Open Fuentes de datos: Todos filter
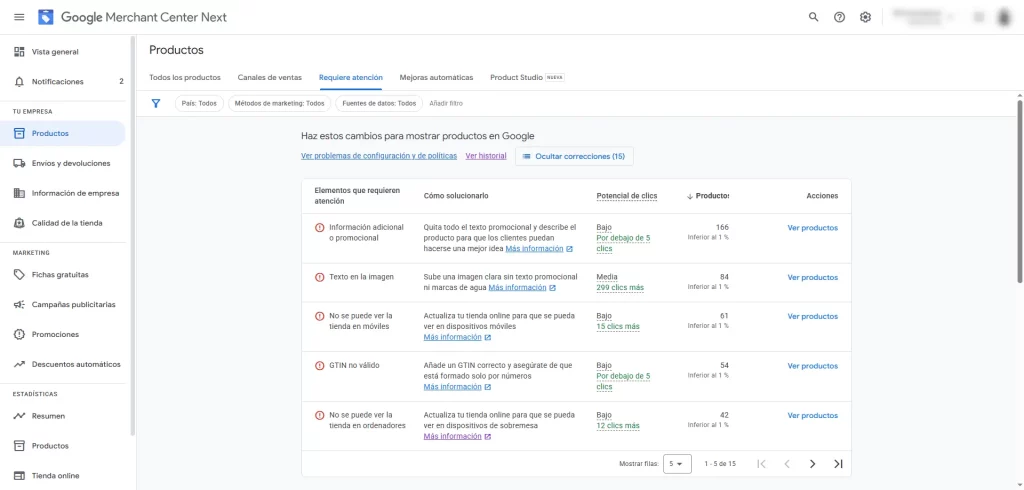This screenshot has height=490, width=1024. pyautogui.click(x=379, y=103)
